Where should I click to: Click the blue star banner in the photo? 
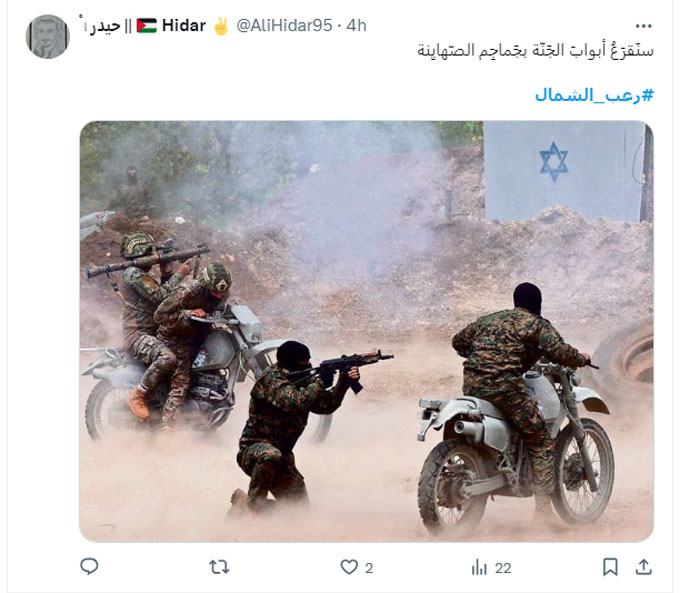(564, 171)
